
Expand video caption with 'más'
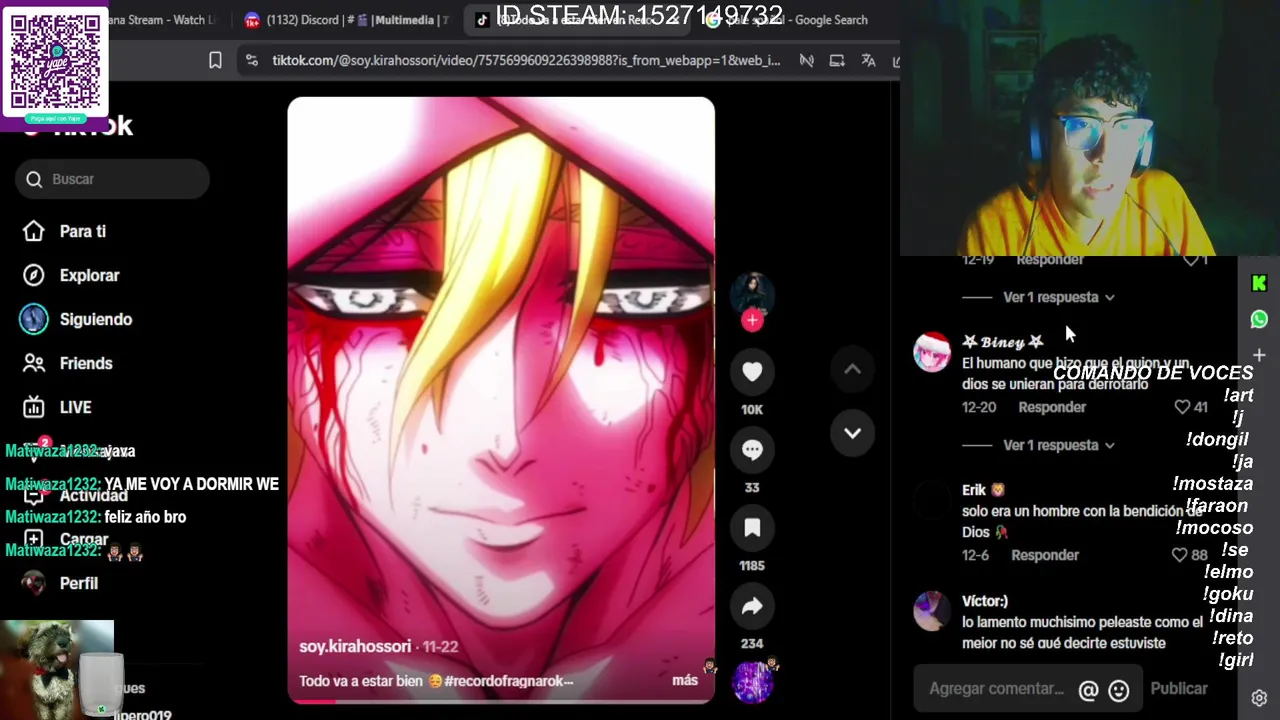point(685,680)
